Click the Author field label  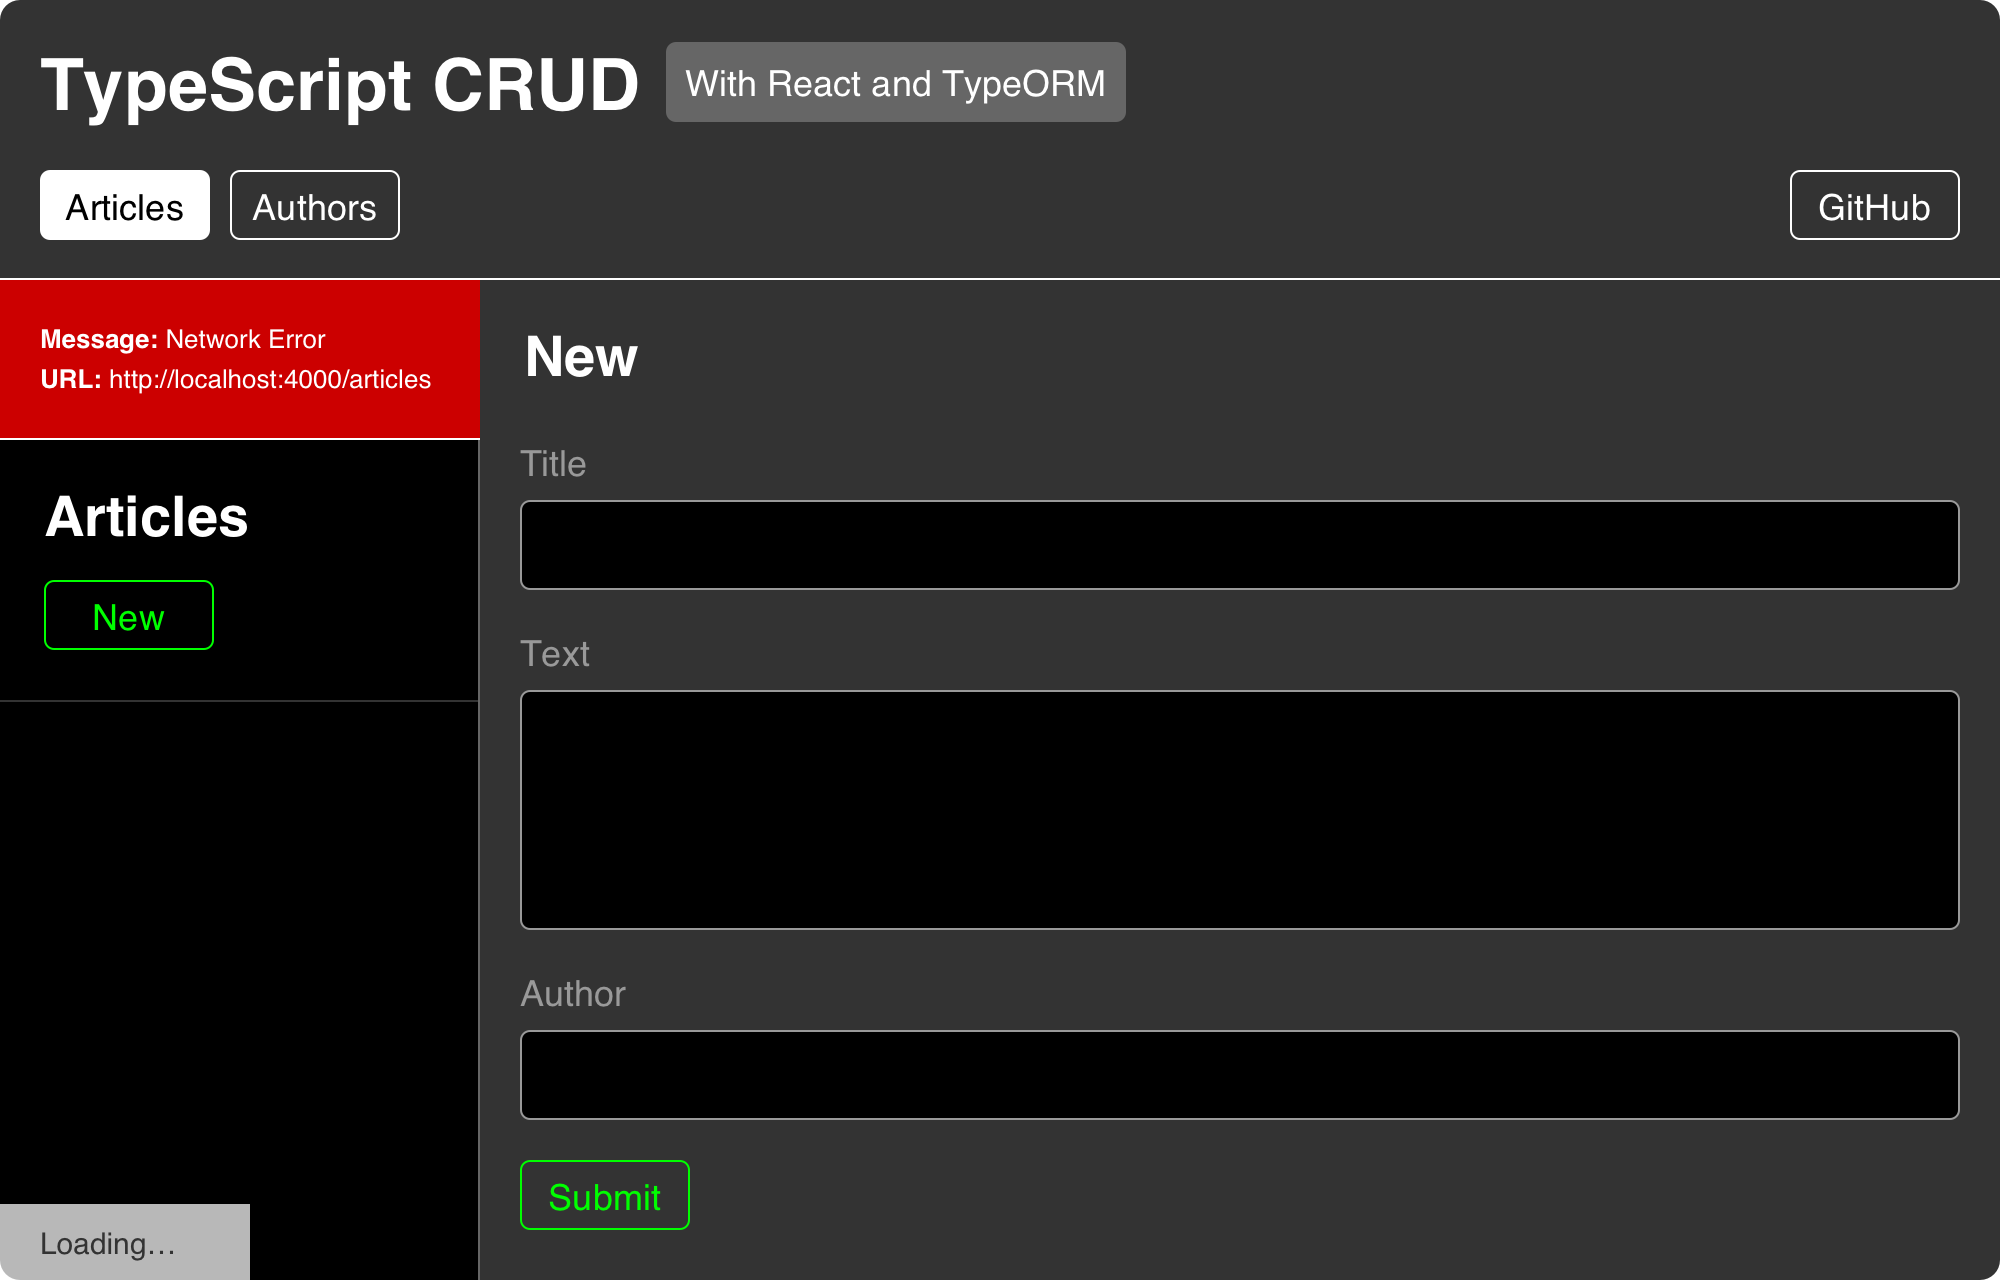(573, 994)
